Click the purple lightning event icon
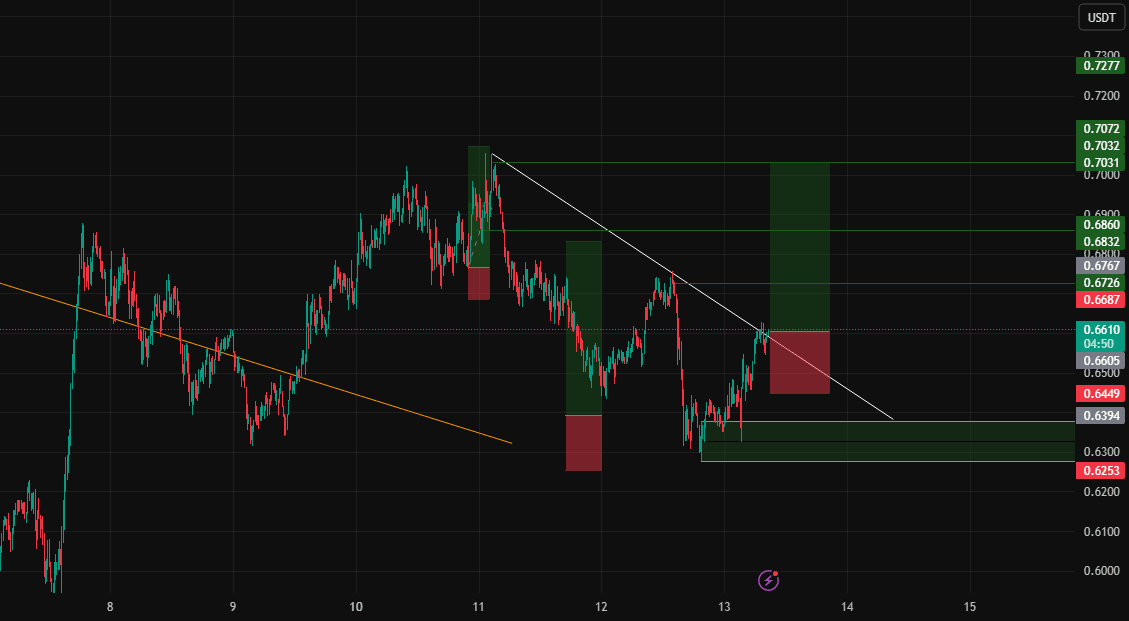This screenshot has width=1129, height=621. (x=768, y=580)
